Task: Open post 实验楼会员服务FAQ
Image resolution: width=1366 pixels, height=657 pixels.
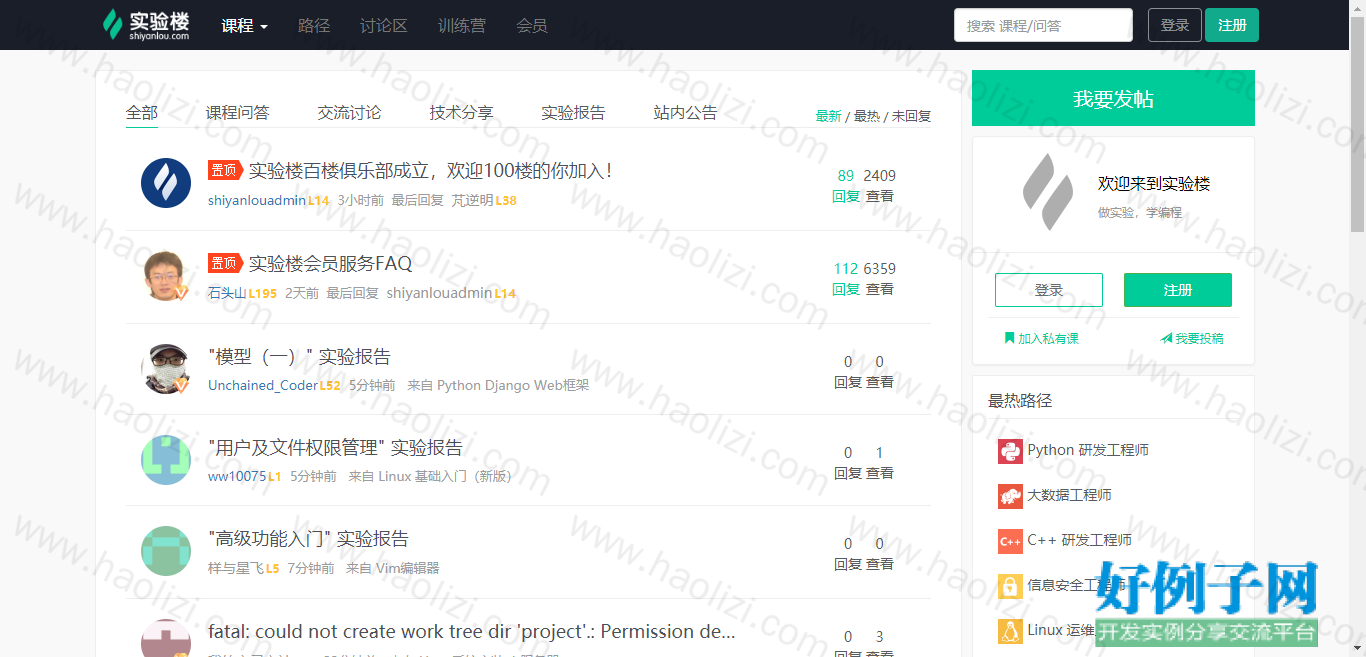Action: [330, 264]
